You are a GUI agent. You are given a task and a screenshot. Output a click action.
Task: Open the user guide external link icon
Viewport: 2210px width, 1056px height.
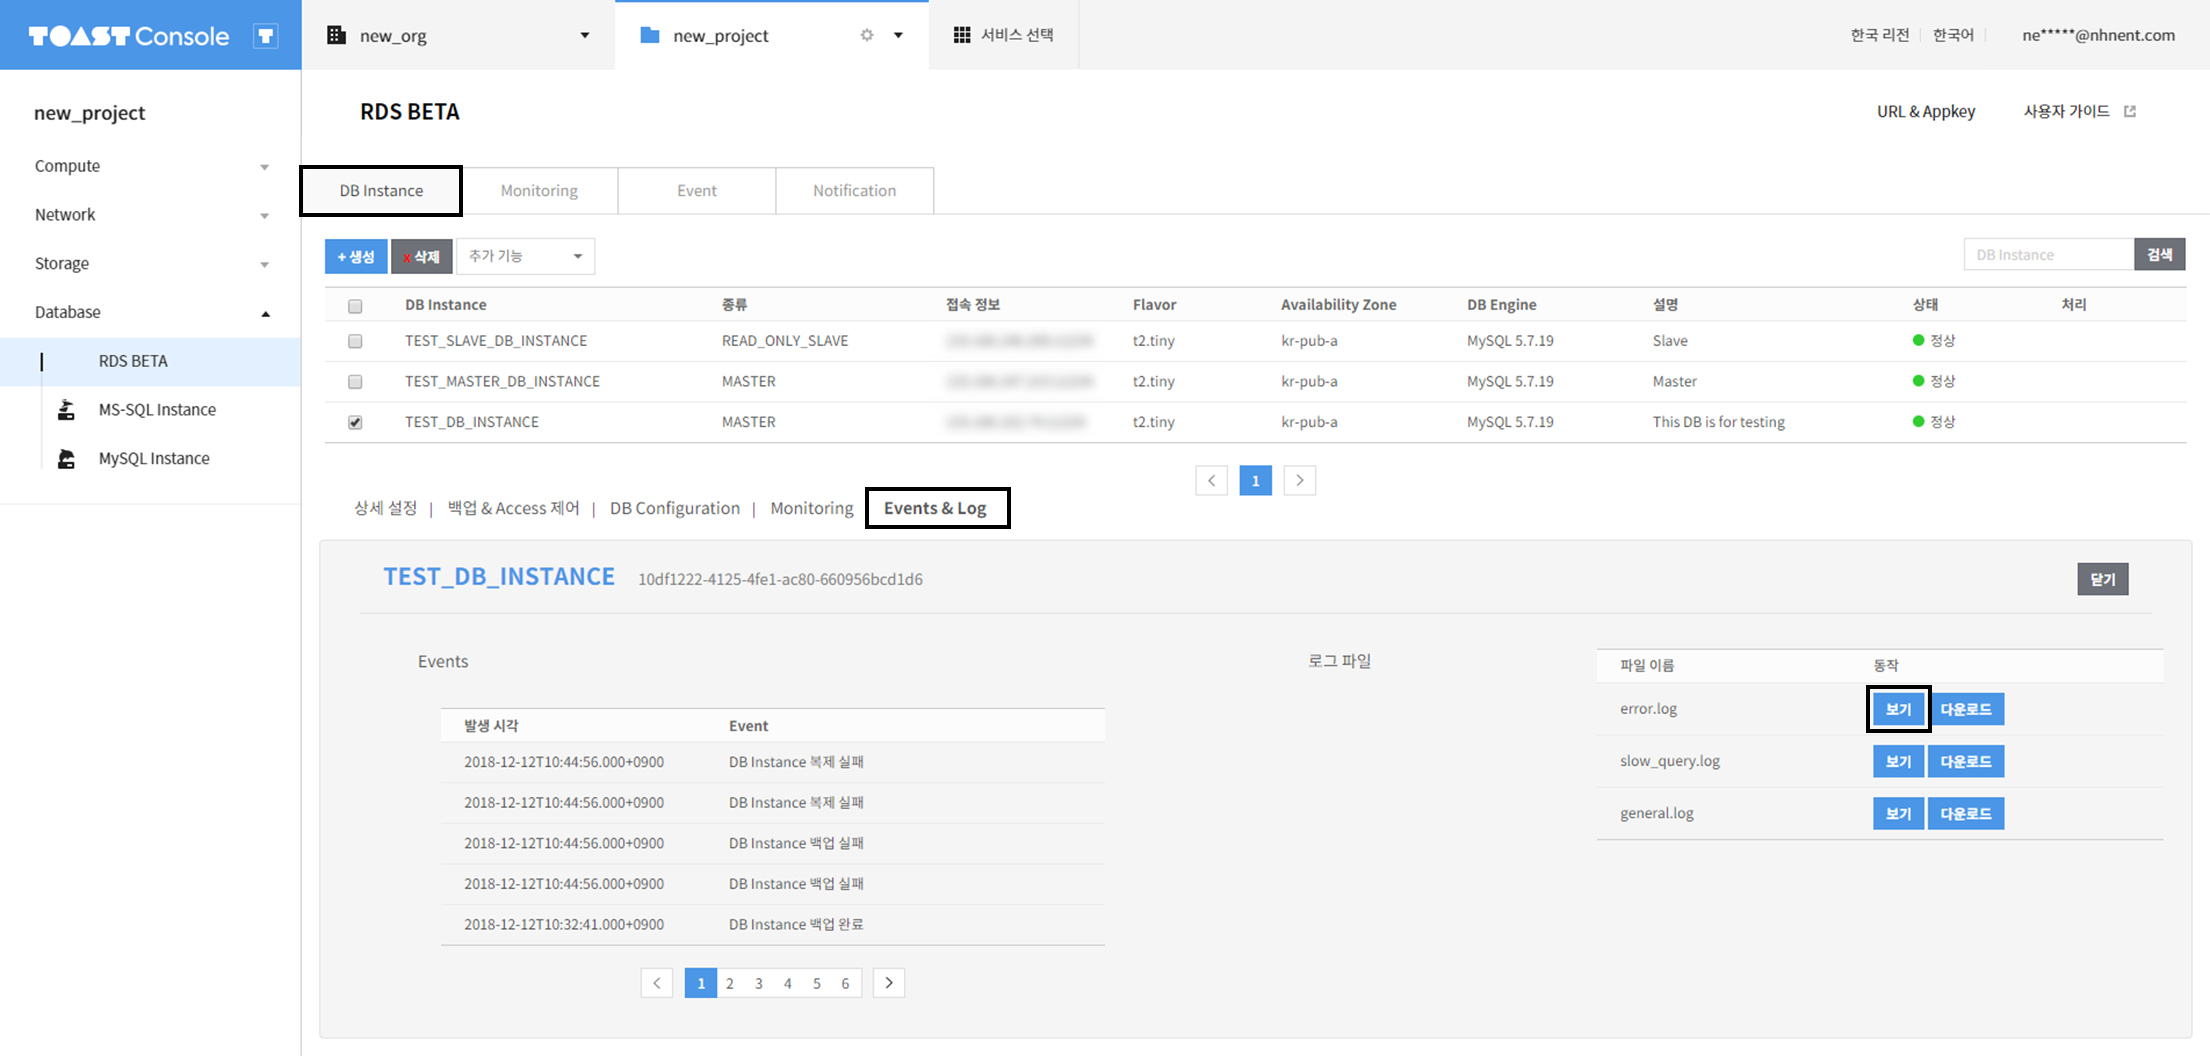[2130, 111]
